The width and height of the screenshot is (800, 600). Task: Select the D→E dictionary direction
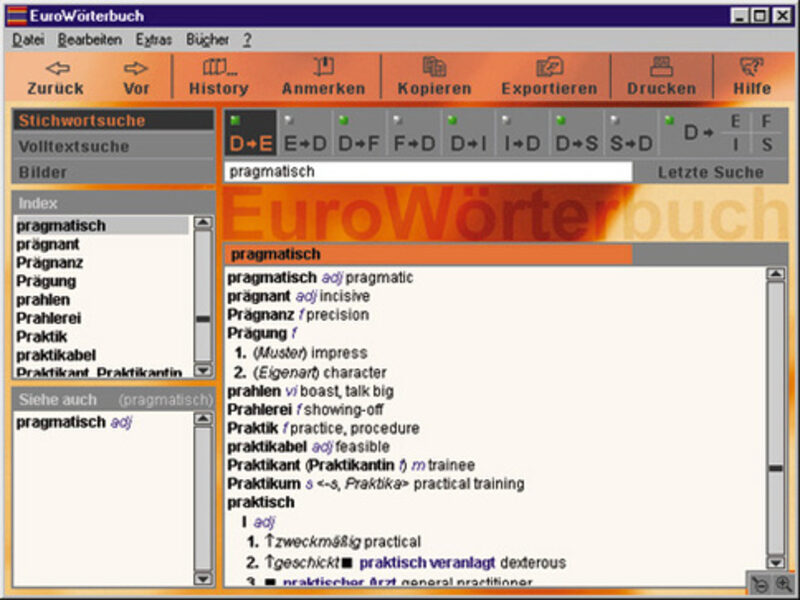[251, 133]
